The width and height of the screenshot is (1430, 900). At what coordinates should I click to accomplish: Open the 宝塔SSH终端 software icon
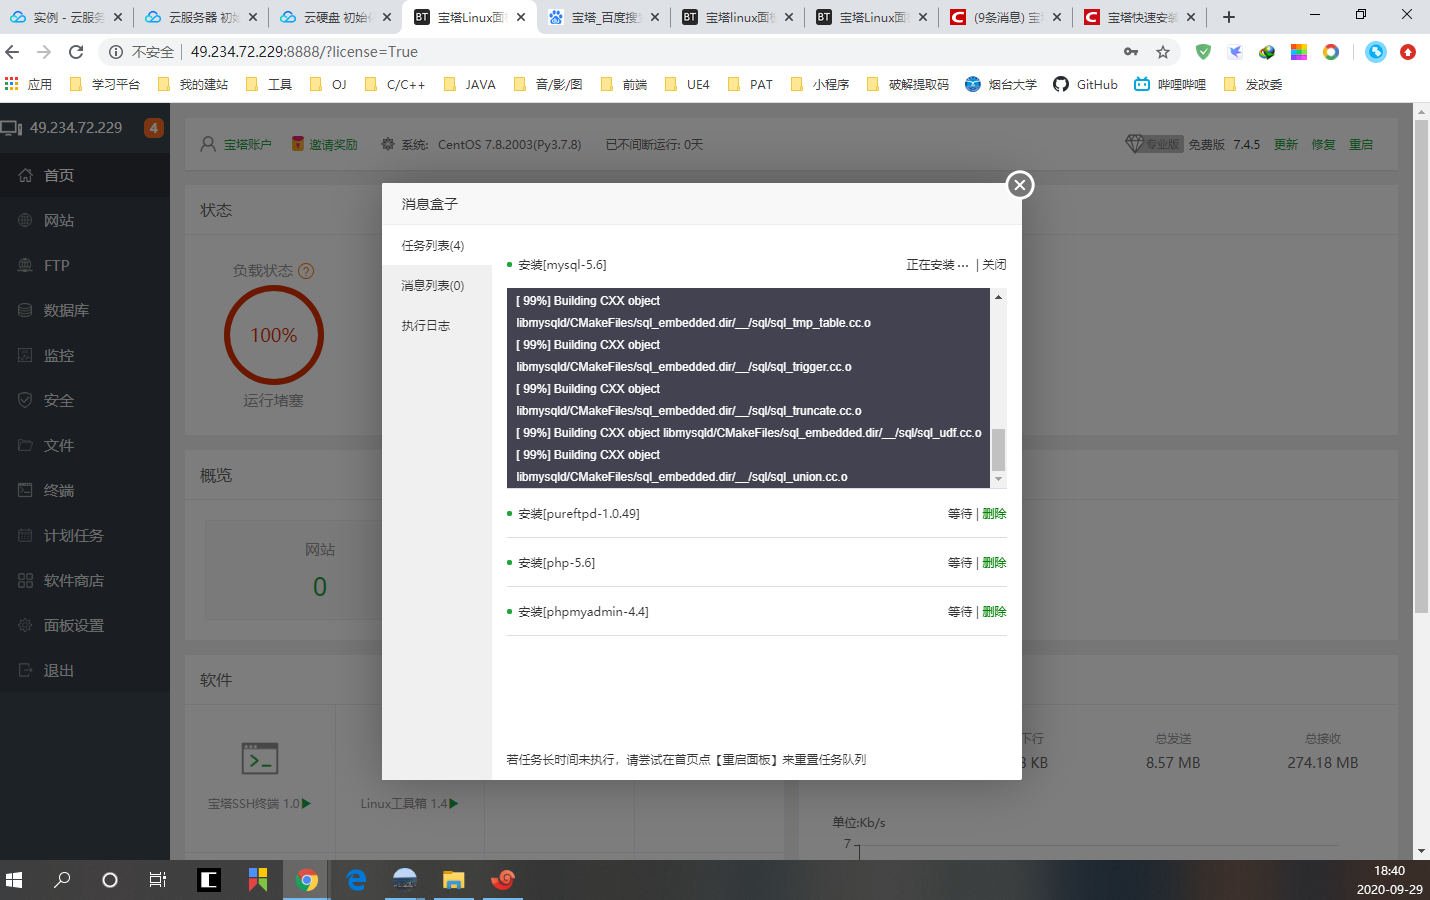coord(260,759)
